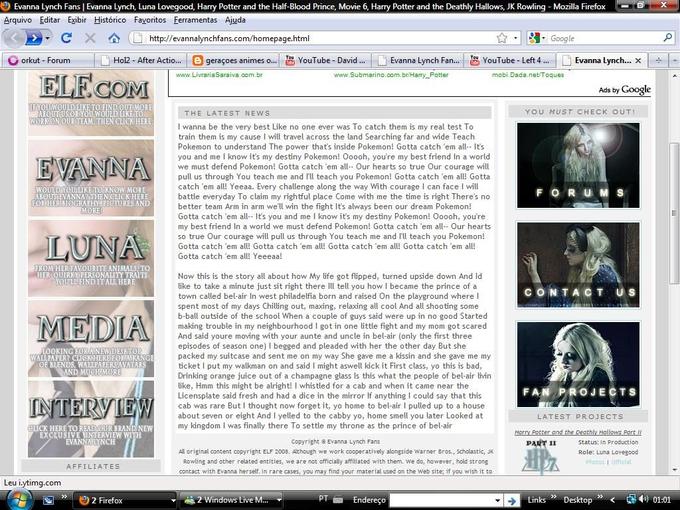
Task: Click the Ads by Google label
Action: tap(624, 90)
